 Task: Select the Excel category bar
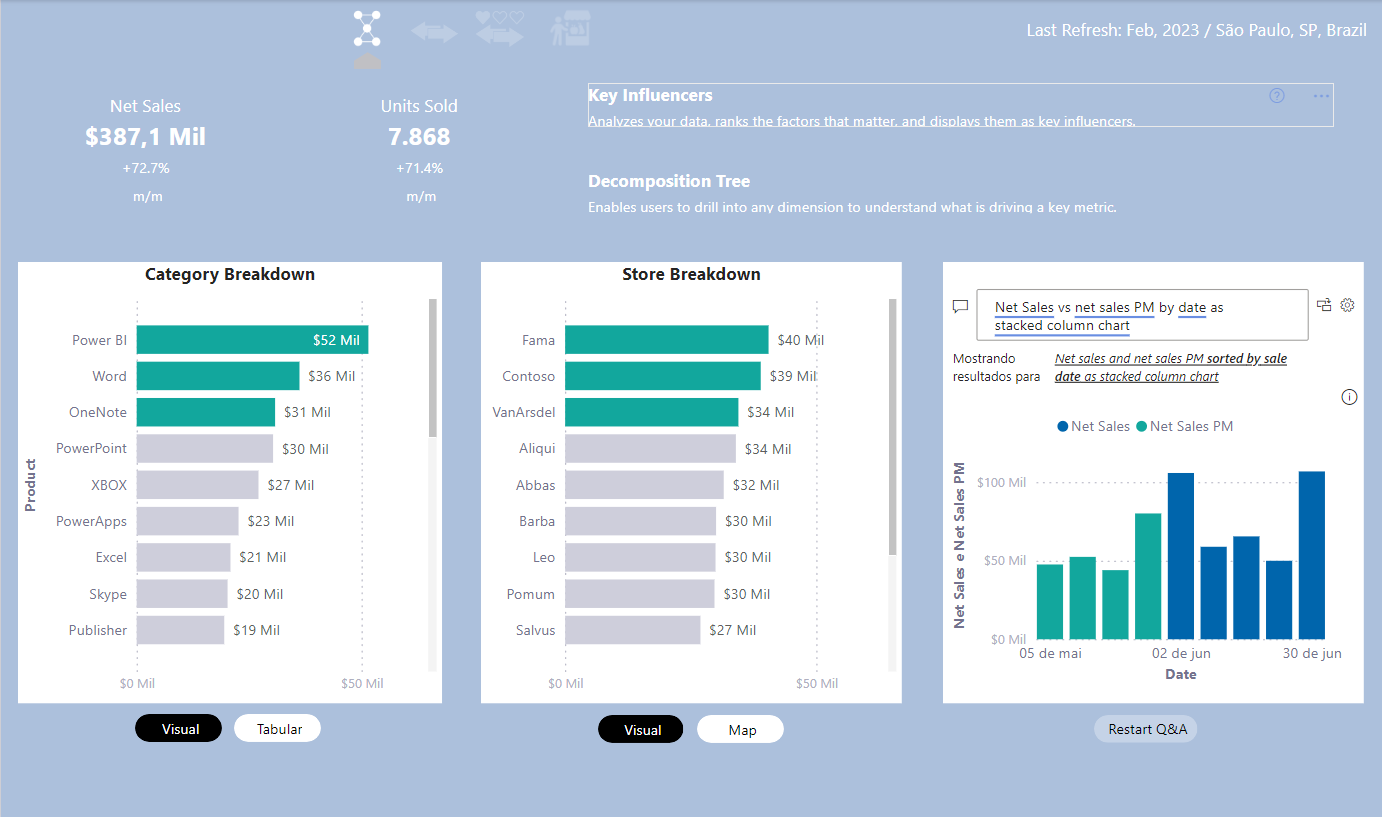[184, 557]
